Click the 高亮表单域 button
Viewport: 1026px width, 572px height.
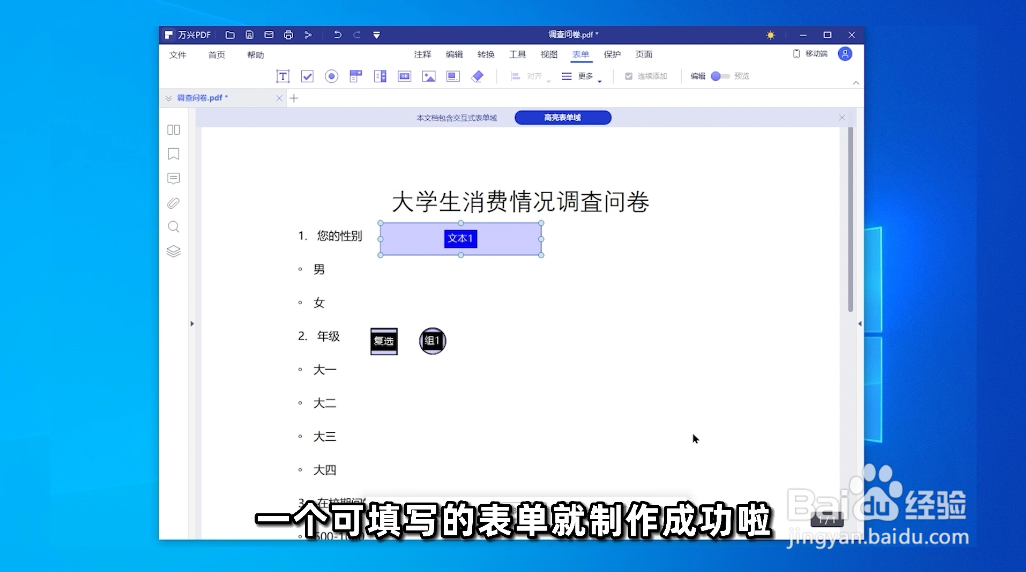pyautogui.click(x=563, y=118)
